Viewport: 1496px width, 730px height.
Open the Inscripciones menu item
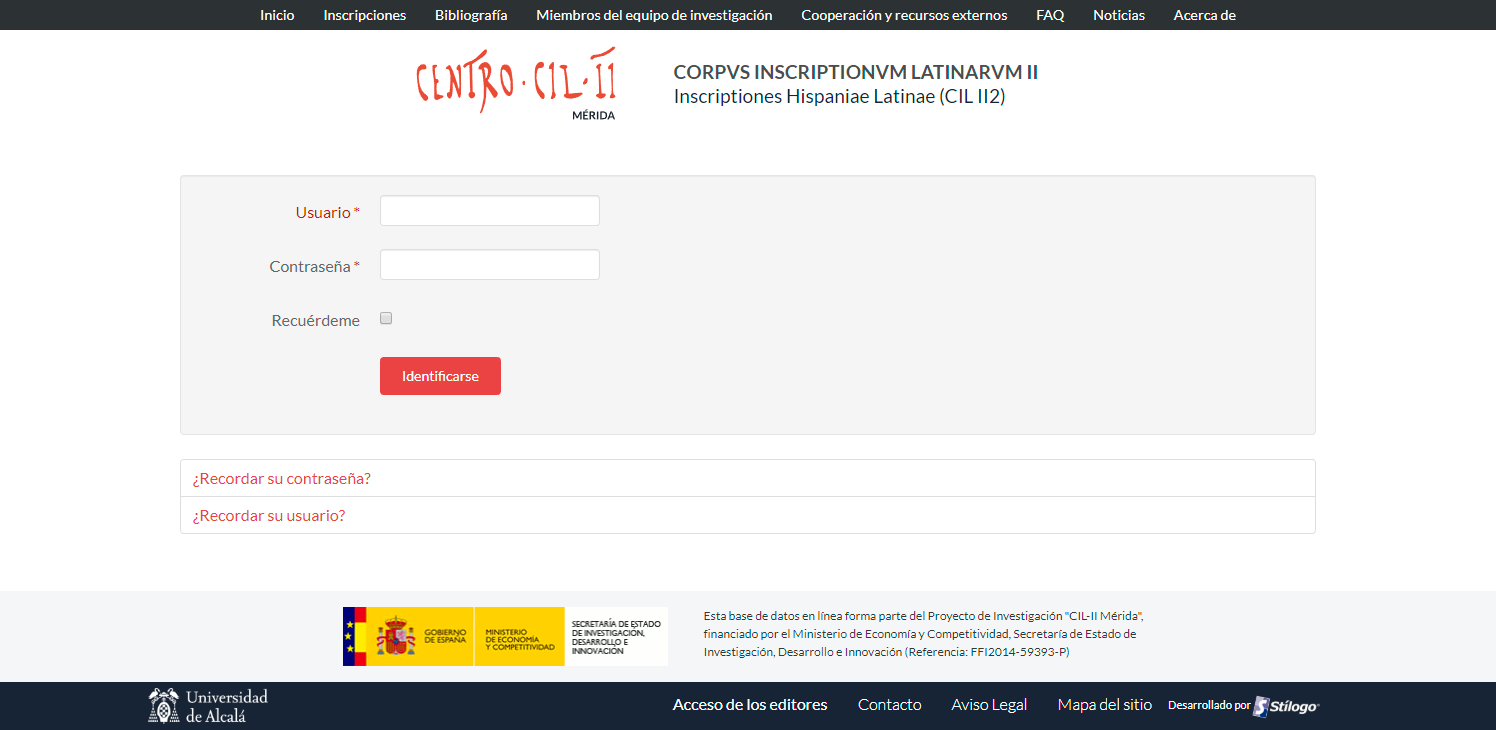pyautogui.click(x=364, y=15)
